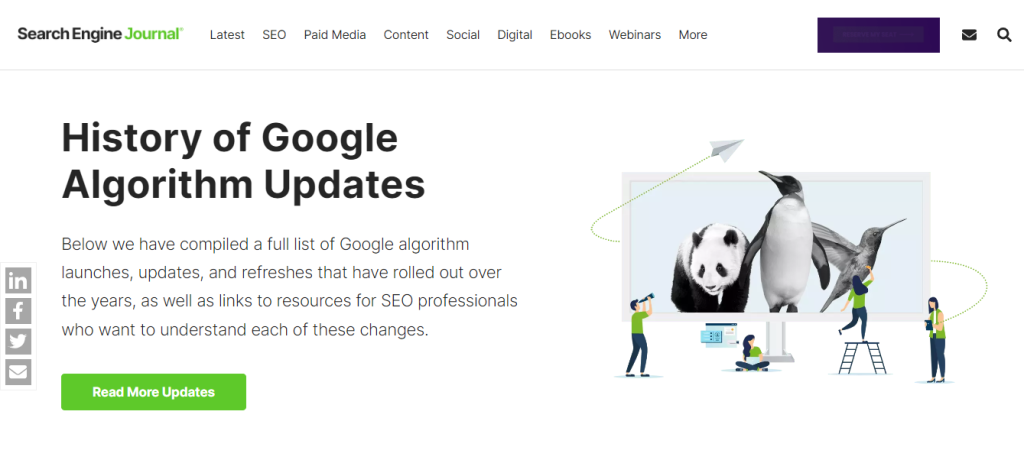
Task: Click the panda and penguin billboard illustration
Action: click(776, 247)
